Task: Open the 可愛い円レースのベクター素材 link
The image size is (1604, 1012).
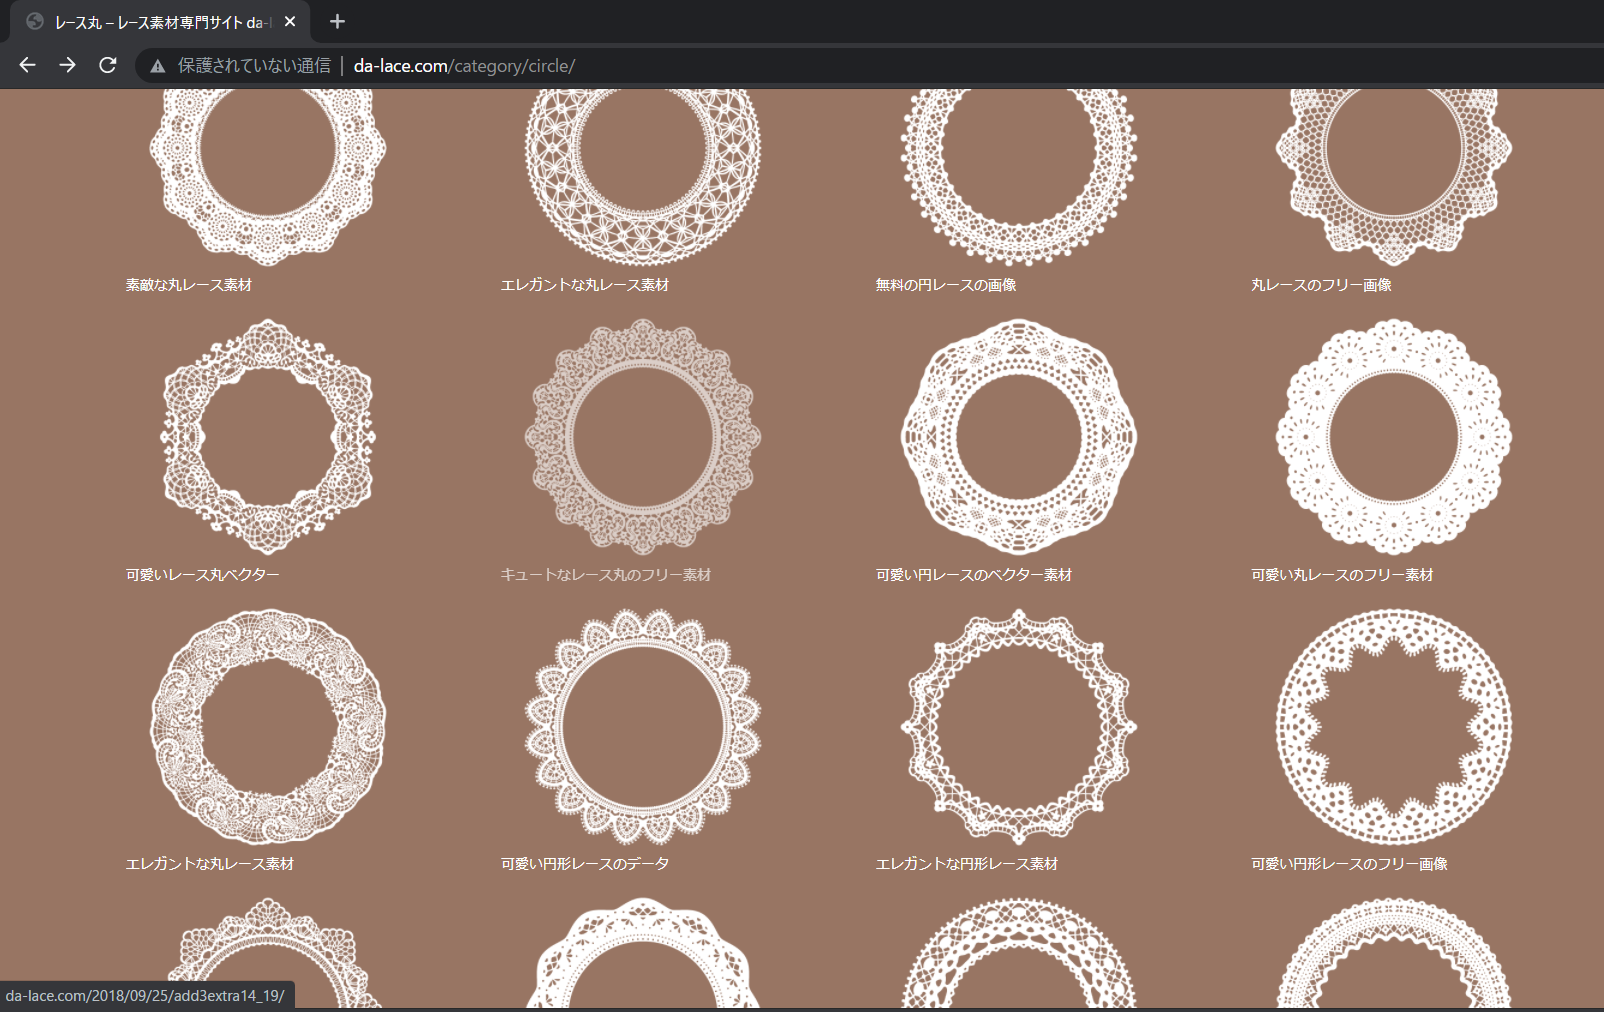Action: point(974,575)
